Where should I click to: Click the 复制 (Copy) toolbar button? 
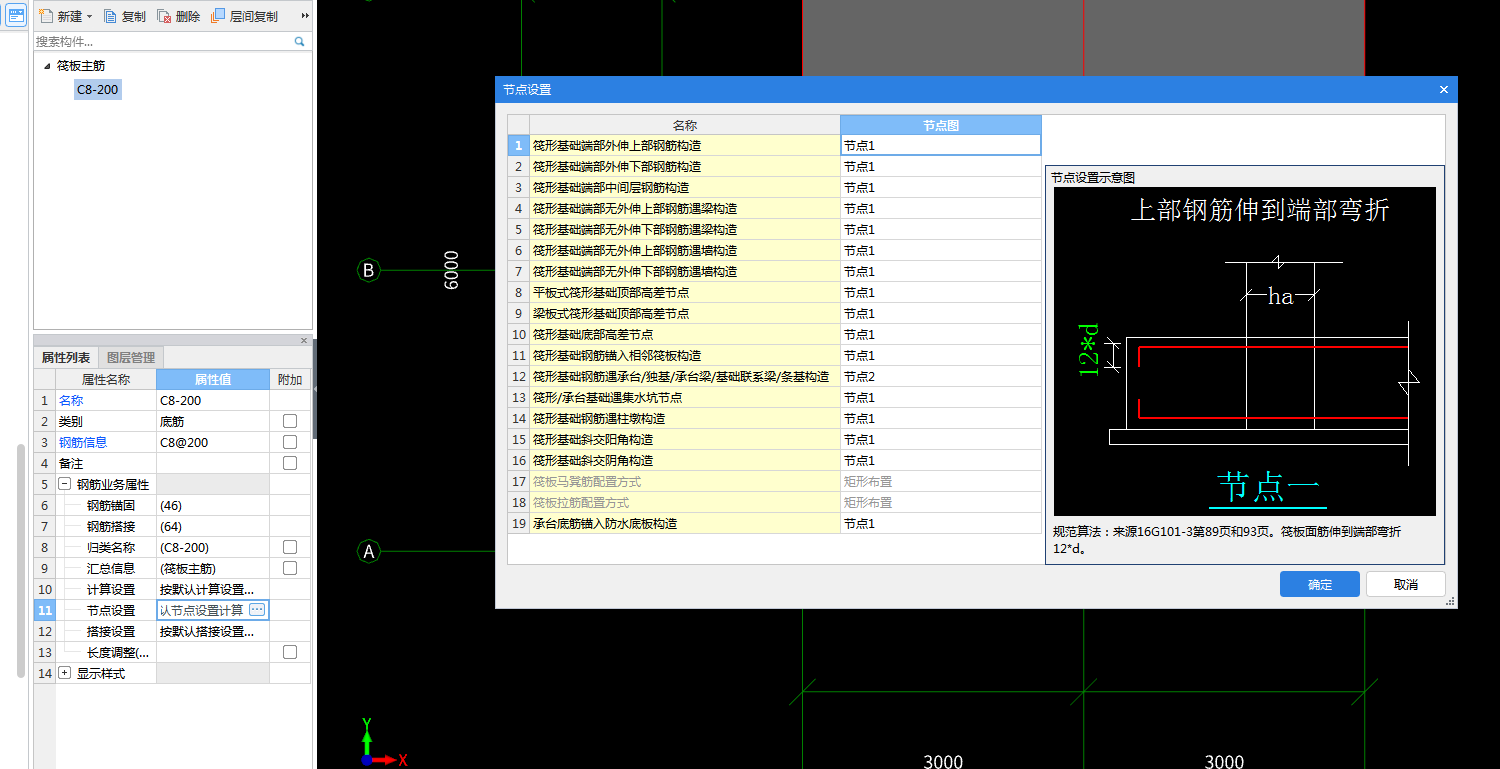coord(125,16)
